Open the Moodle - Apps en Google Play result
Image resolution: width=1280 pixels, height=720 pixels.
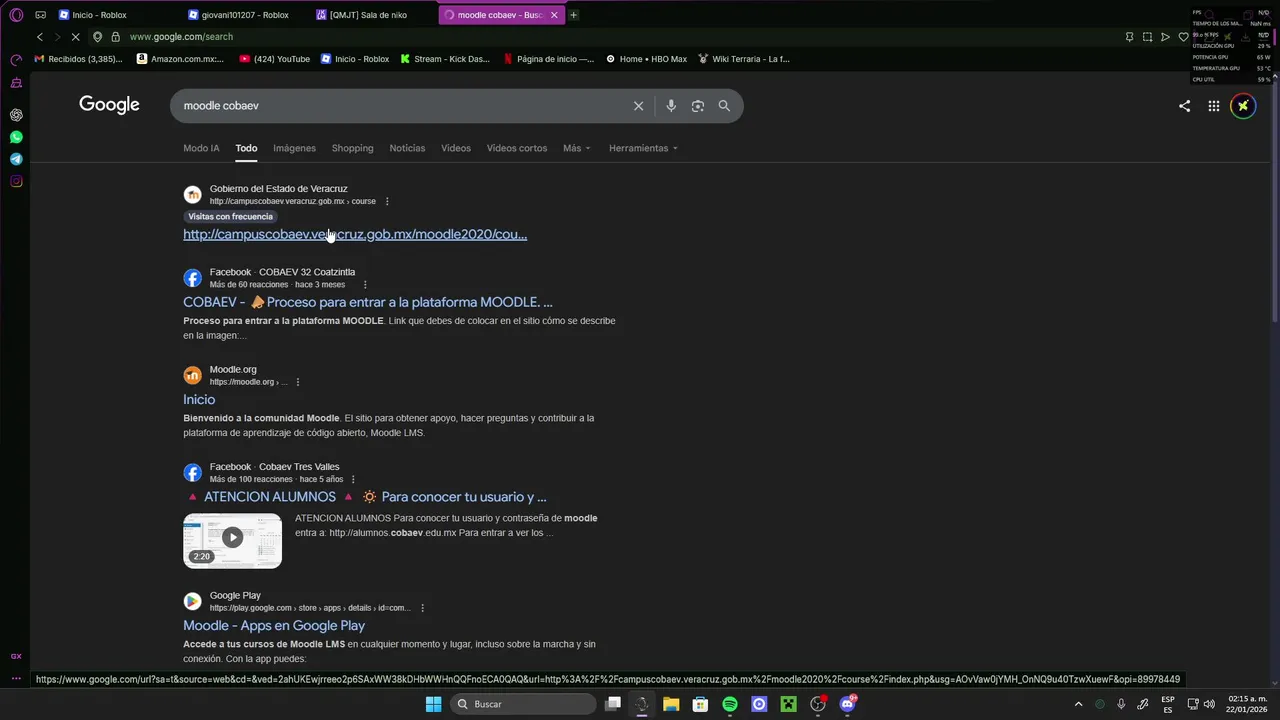pos(274,626)
